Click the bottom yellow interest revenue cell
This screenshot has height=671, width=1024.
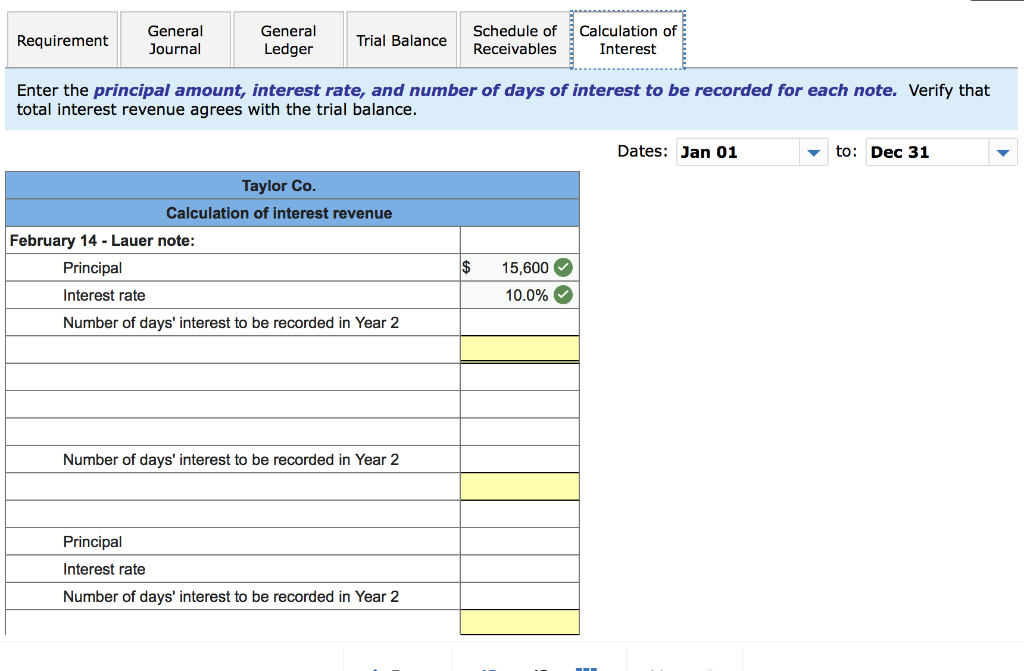519,622
